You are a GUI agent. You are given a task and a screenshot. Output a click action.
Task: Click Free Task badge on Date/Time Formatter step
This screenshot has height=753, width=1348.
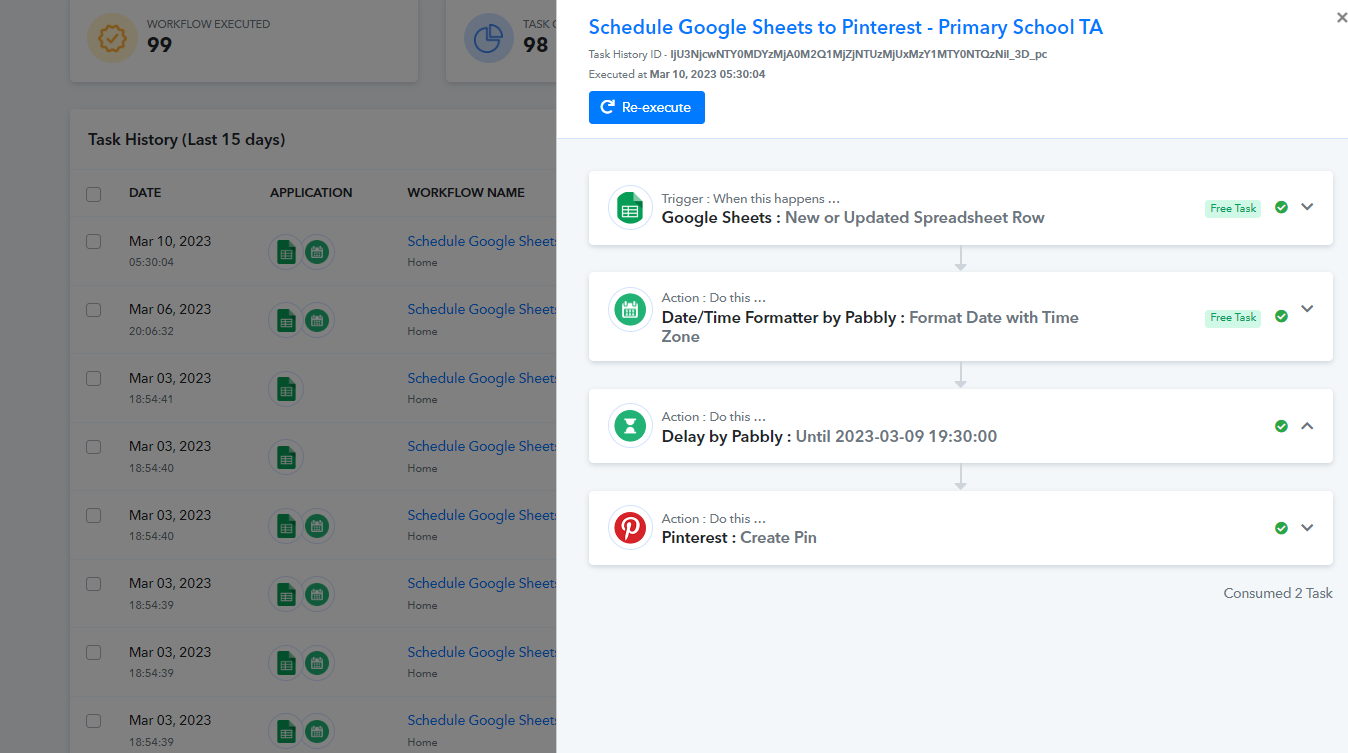[1233, 317]
